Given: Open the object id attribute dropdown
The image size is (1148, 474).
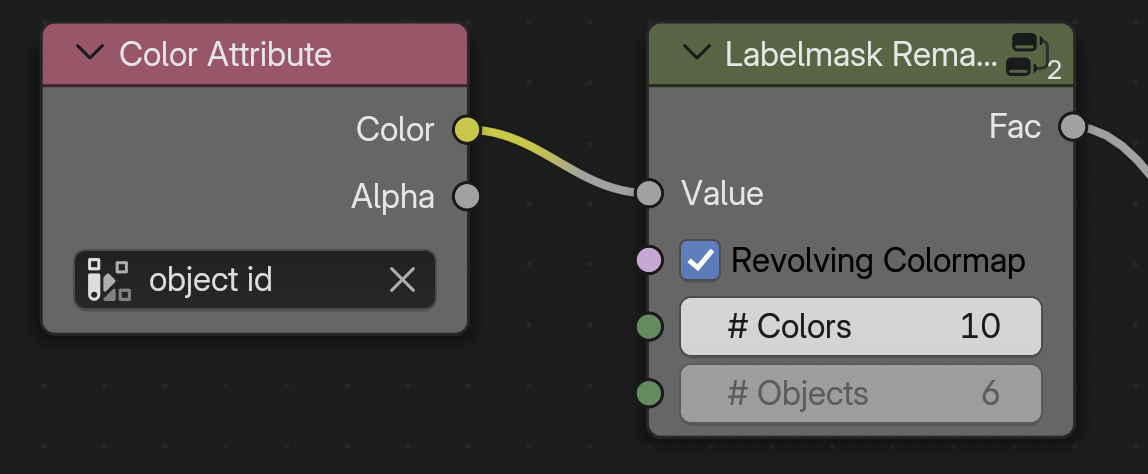Looking at the screenshot, I should click(255, 280).
